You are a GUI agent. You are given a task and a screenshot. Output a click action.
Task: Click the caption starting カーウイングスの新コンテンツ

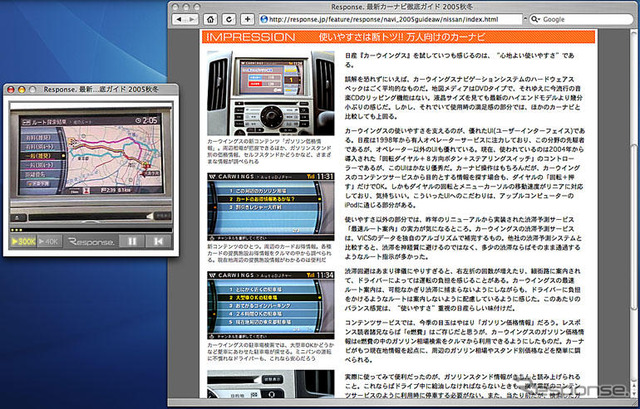click(x=270, y=151)
